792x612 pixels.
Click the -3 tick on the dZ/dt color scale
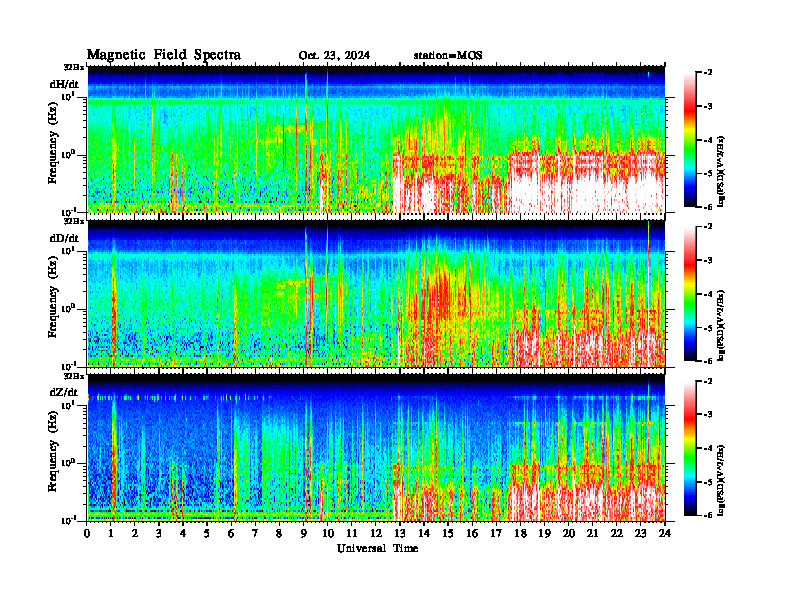[x=708, y=414]
